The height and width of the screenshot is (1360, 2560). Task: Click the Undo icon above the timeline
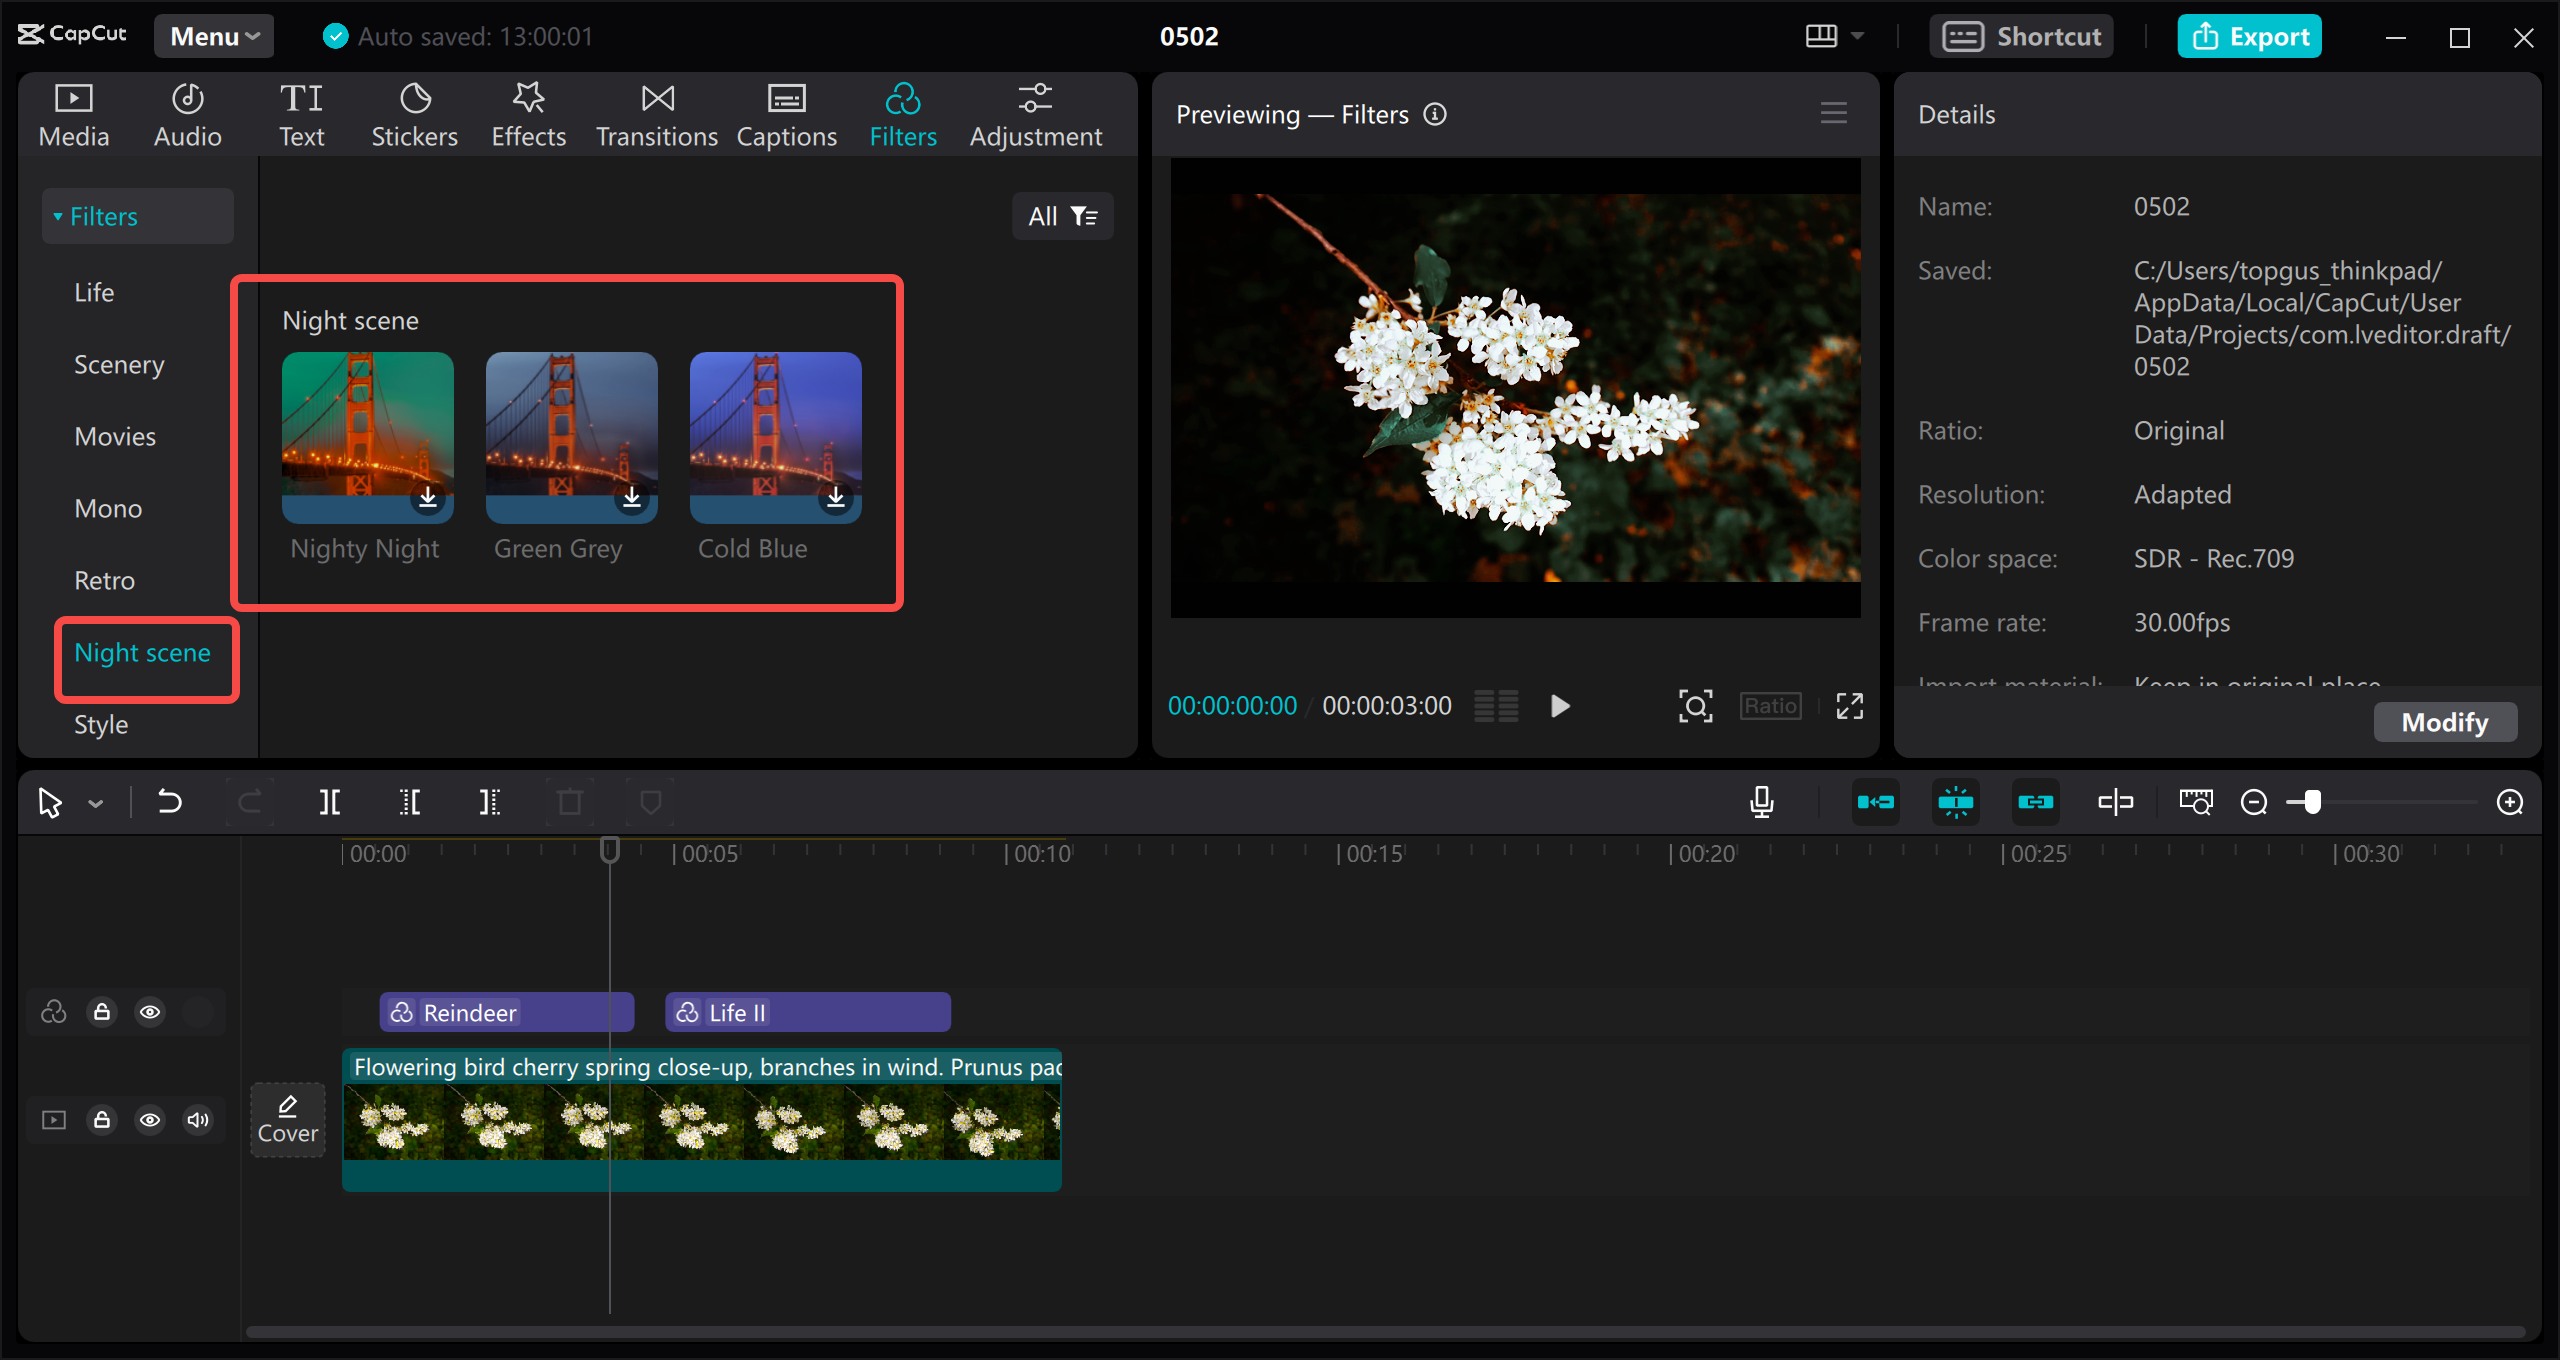click(169, 801)
